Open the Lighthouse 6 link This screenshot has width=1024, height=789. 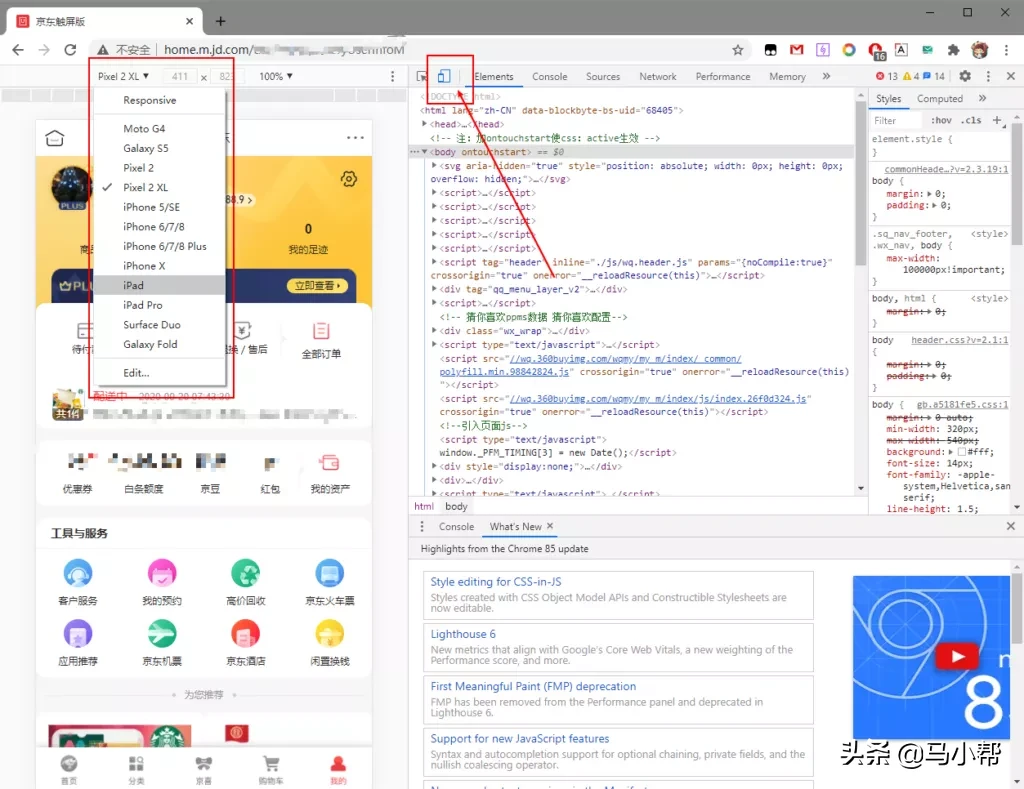coord(463,634)
